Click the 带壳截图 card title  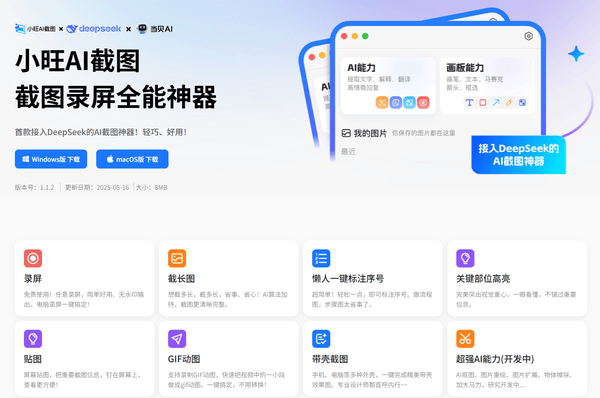click(x=330, y=359)
